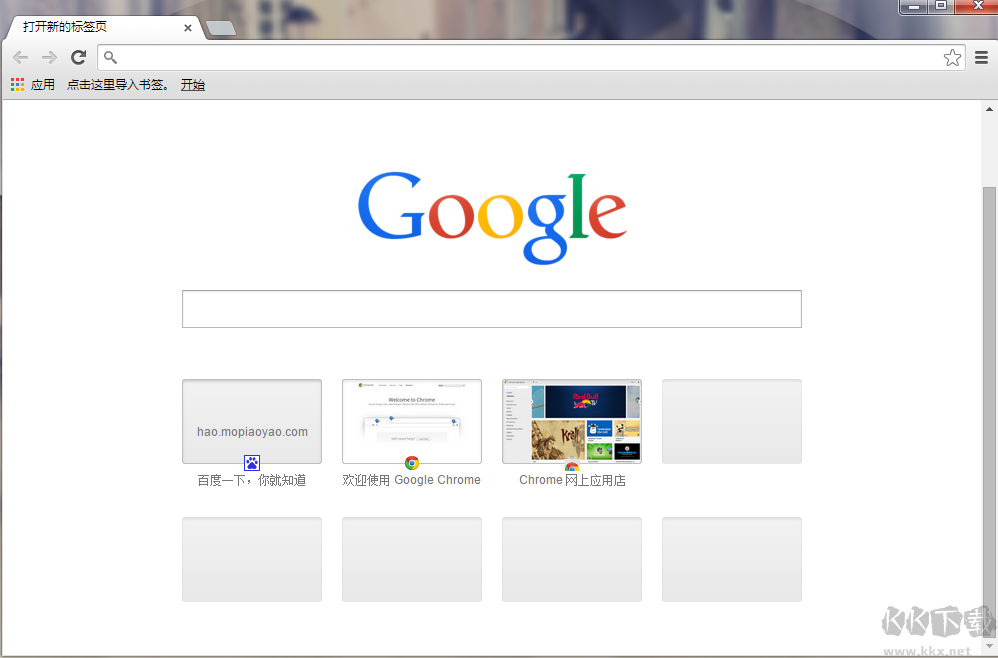Open the 开始 bookmark
The width and height of the screenshot is (998, 658).
[x=192, y=84]
